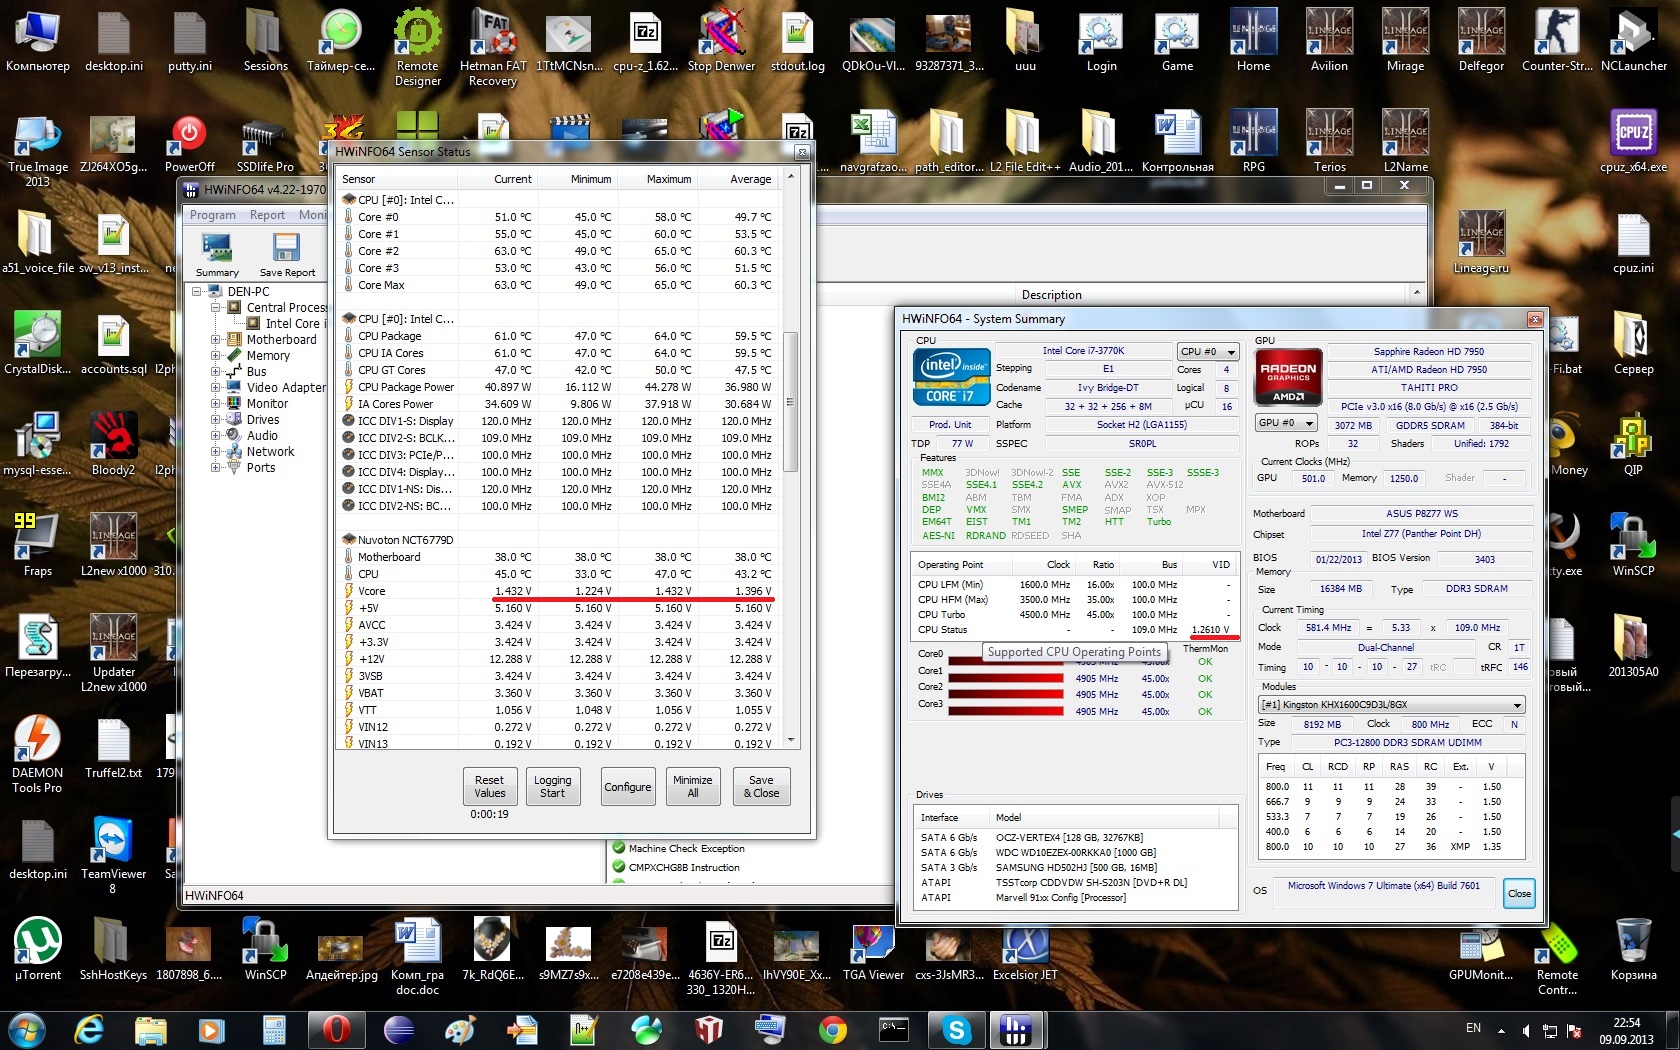Open GPU #0 selector dropdown
This screenshot has width=1680, height=1050.
pyautogui.click(x=1285, y=423)
